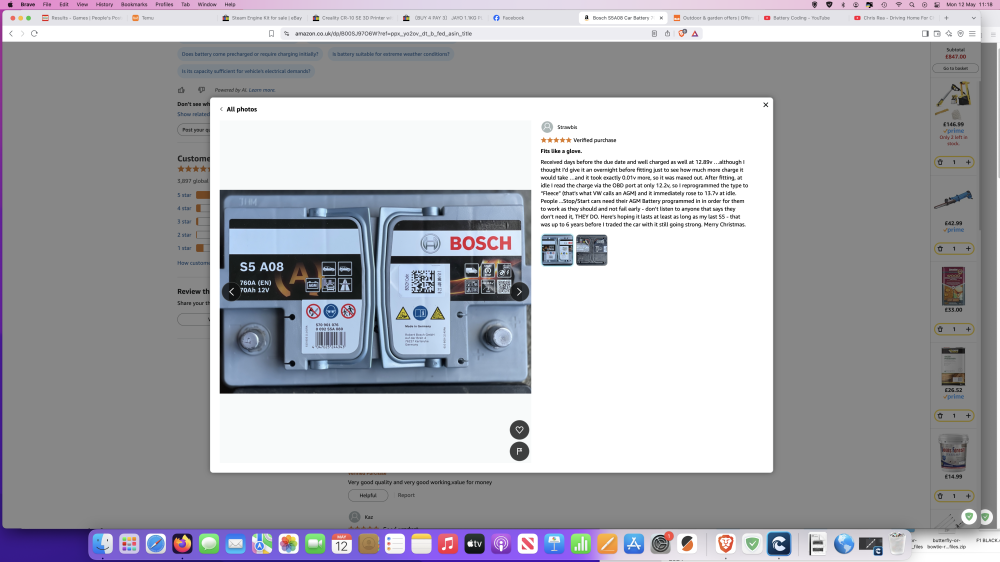Open the Brave main hamburger menu
This screenshot has width=1000, height=562.
(972, 33)
